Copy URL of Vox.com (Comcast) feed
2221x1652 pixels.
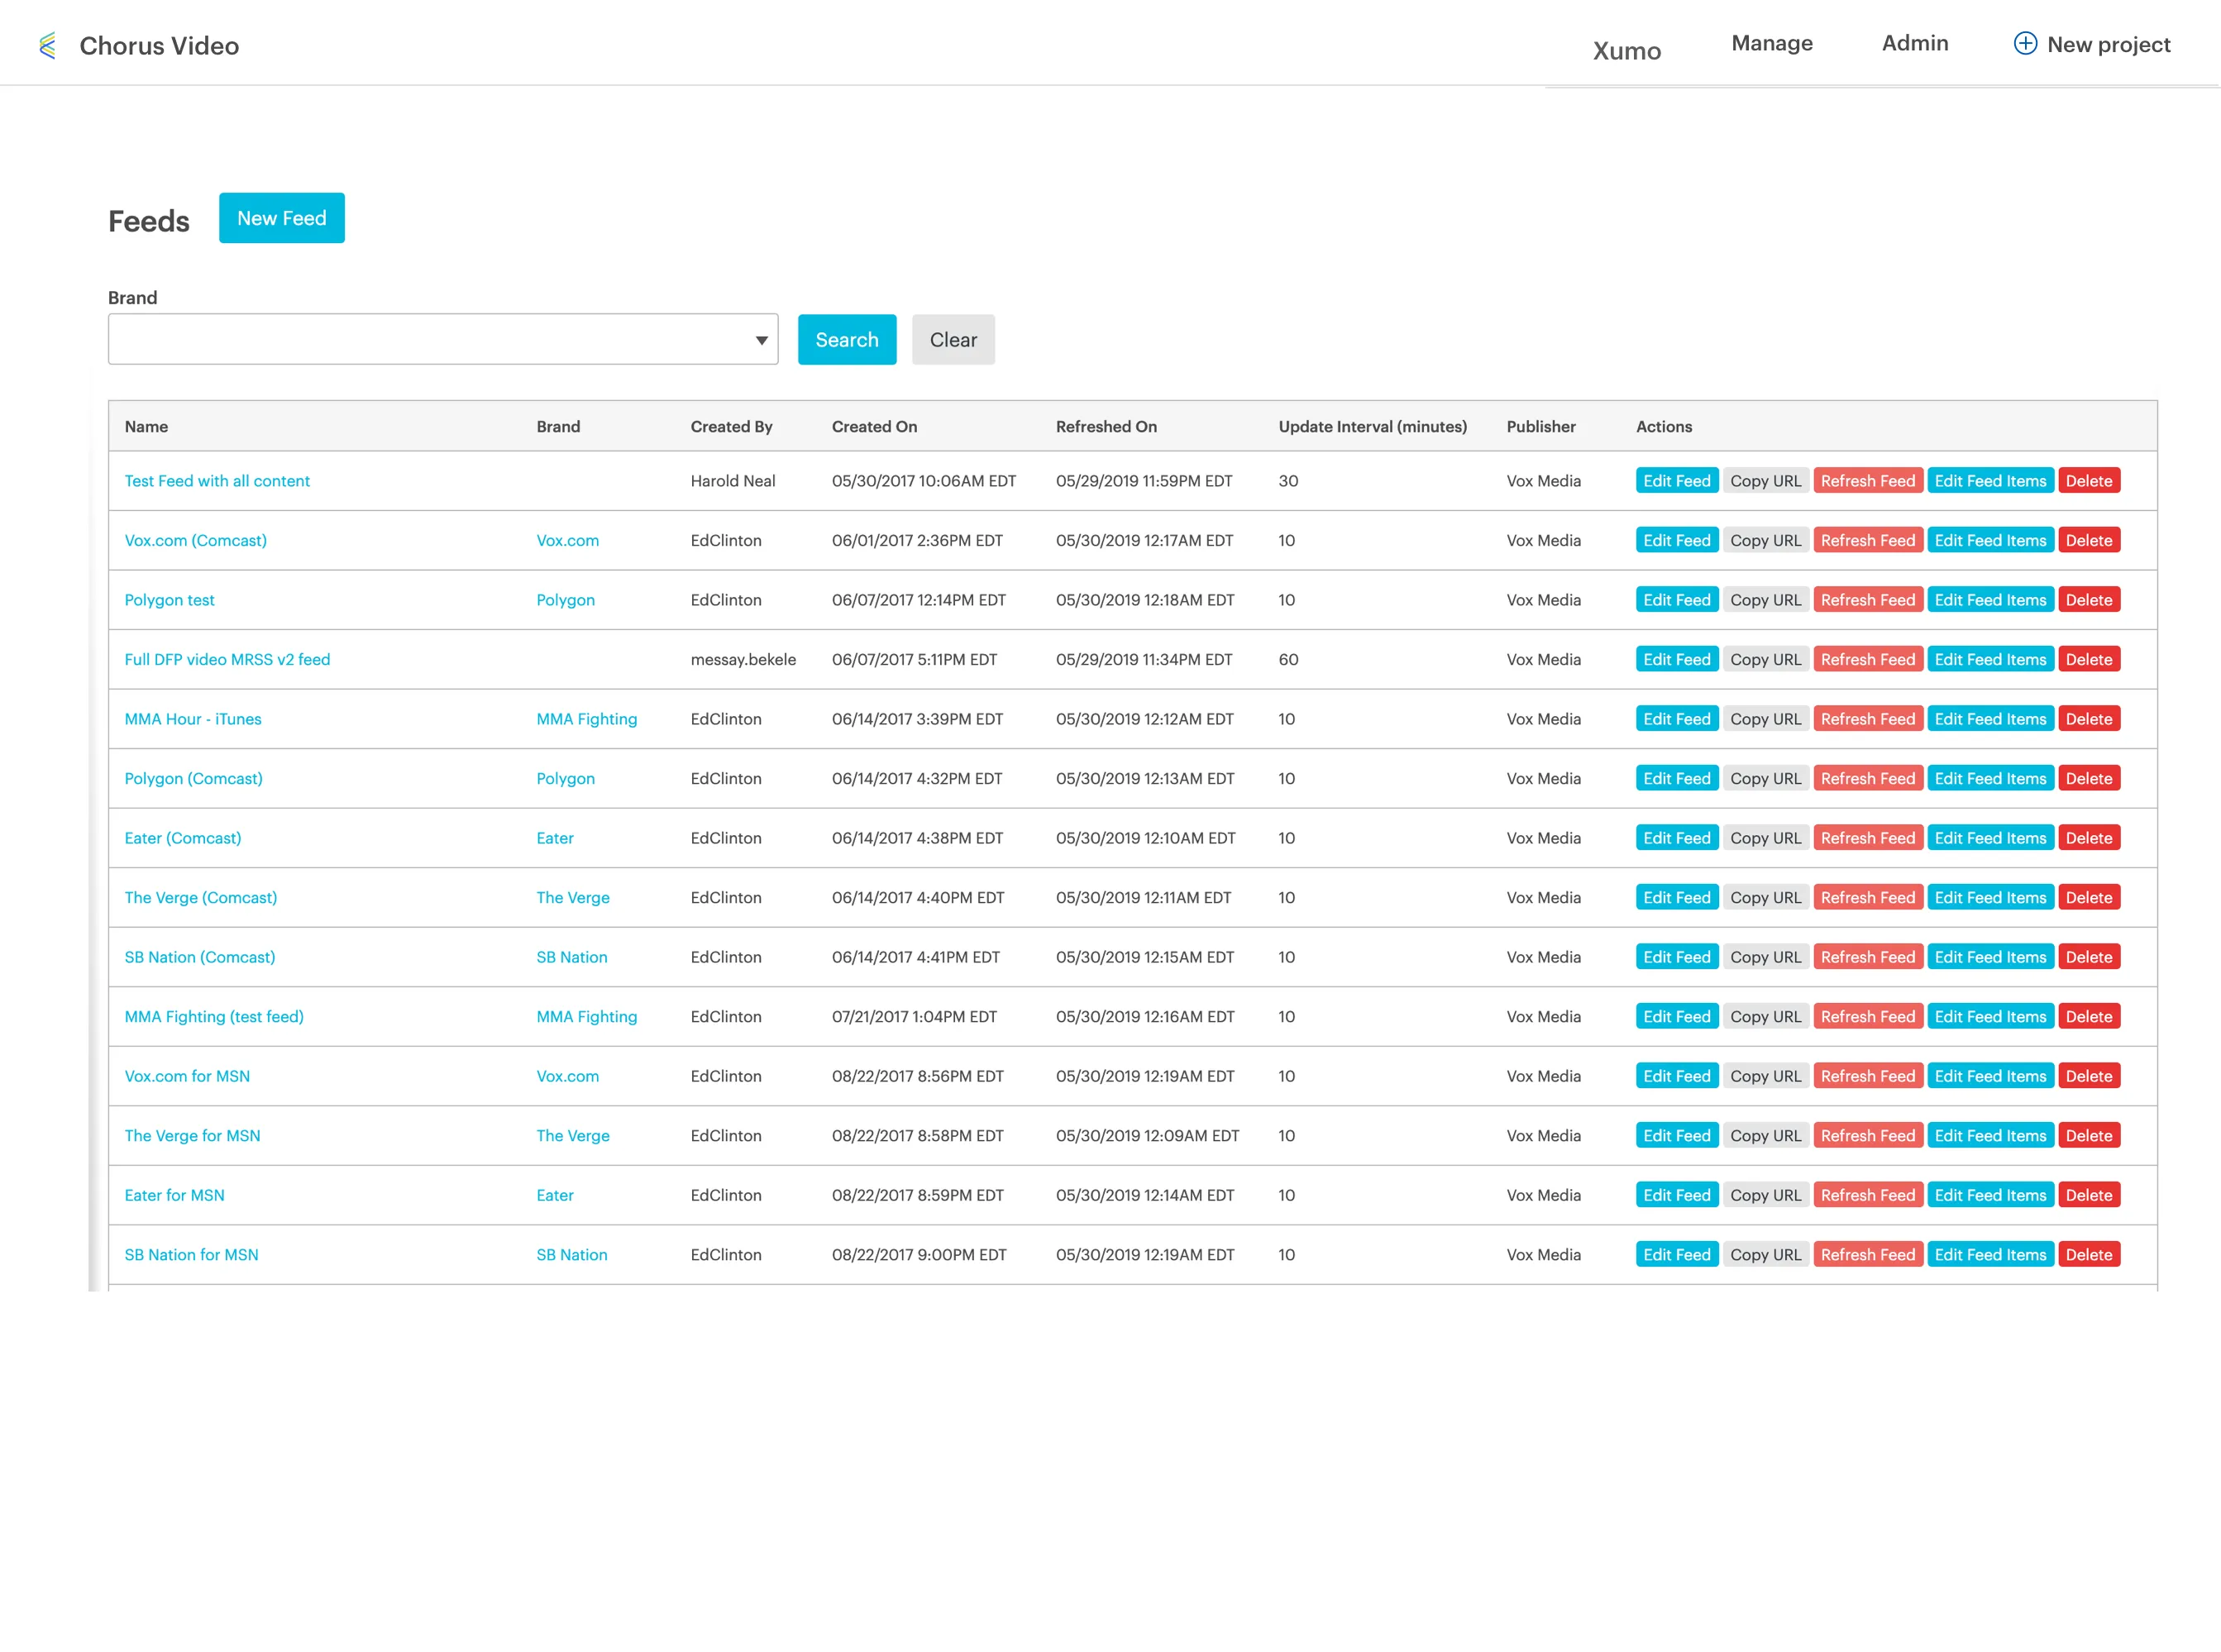[1766, 540]
